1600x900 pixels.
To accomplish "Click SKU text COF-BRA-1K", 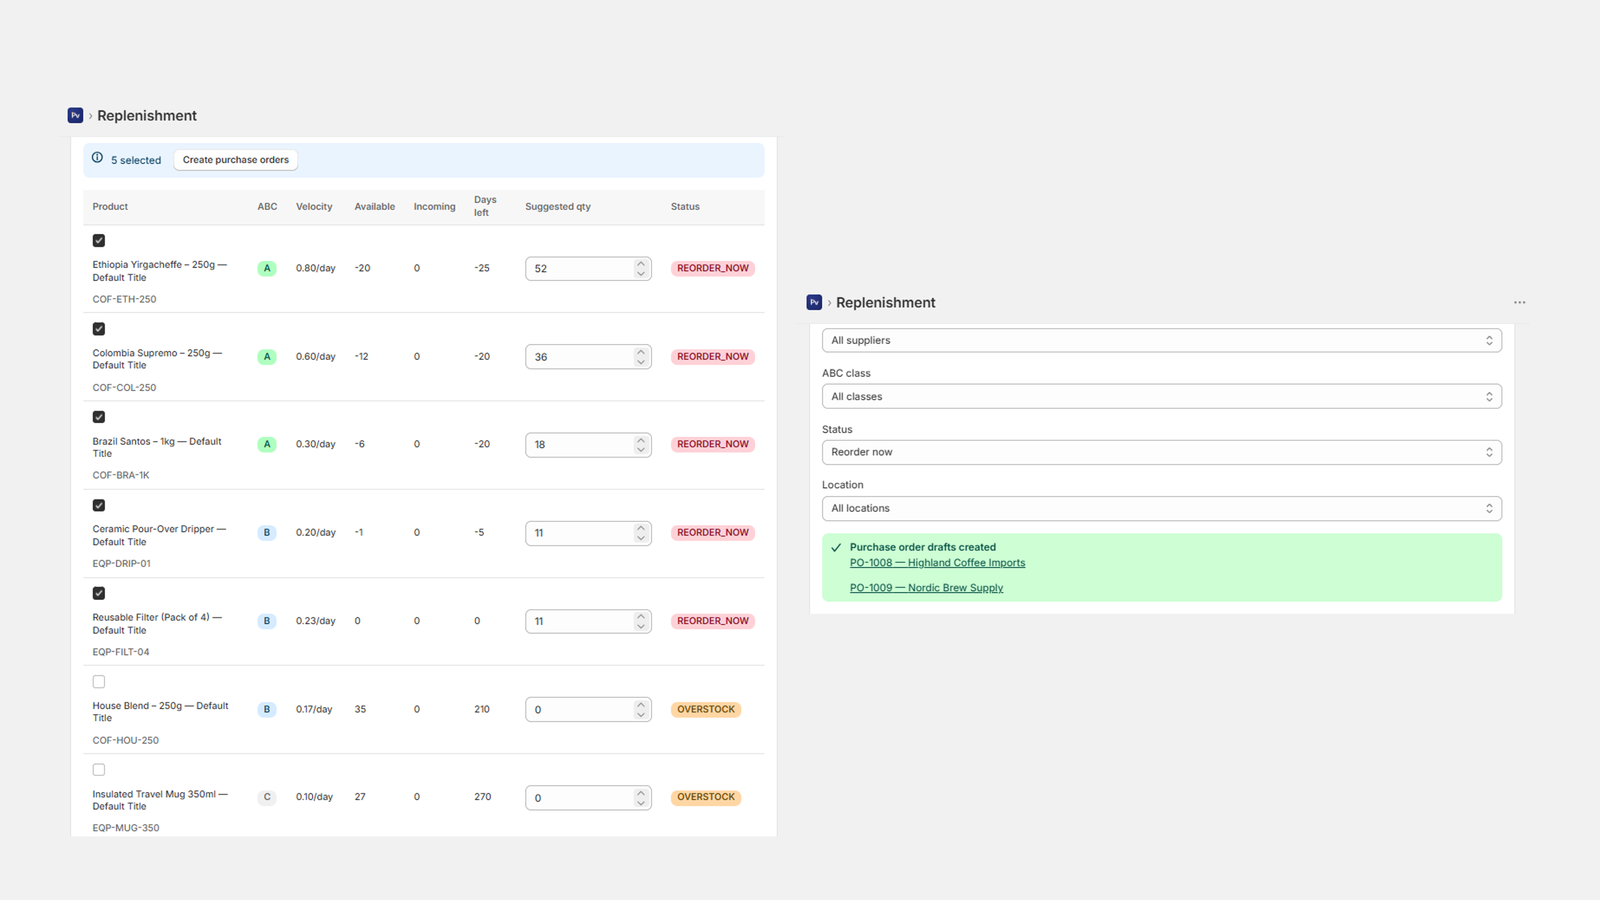I will pos(121,476).
